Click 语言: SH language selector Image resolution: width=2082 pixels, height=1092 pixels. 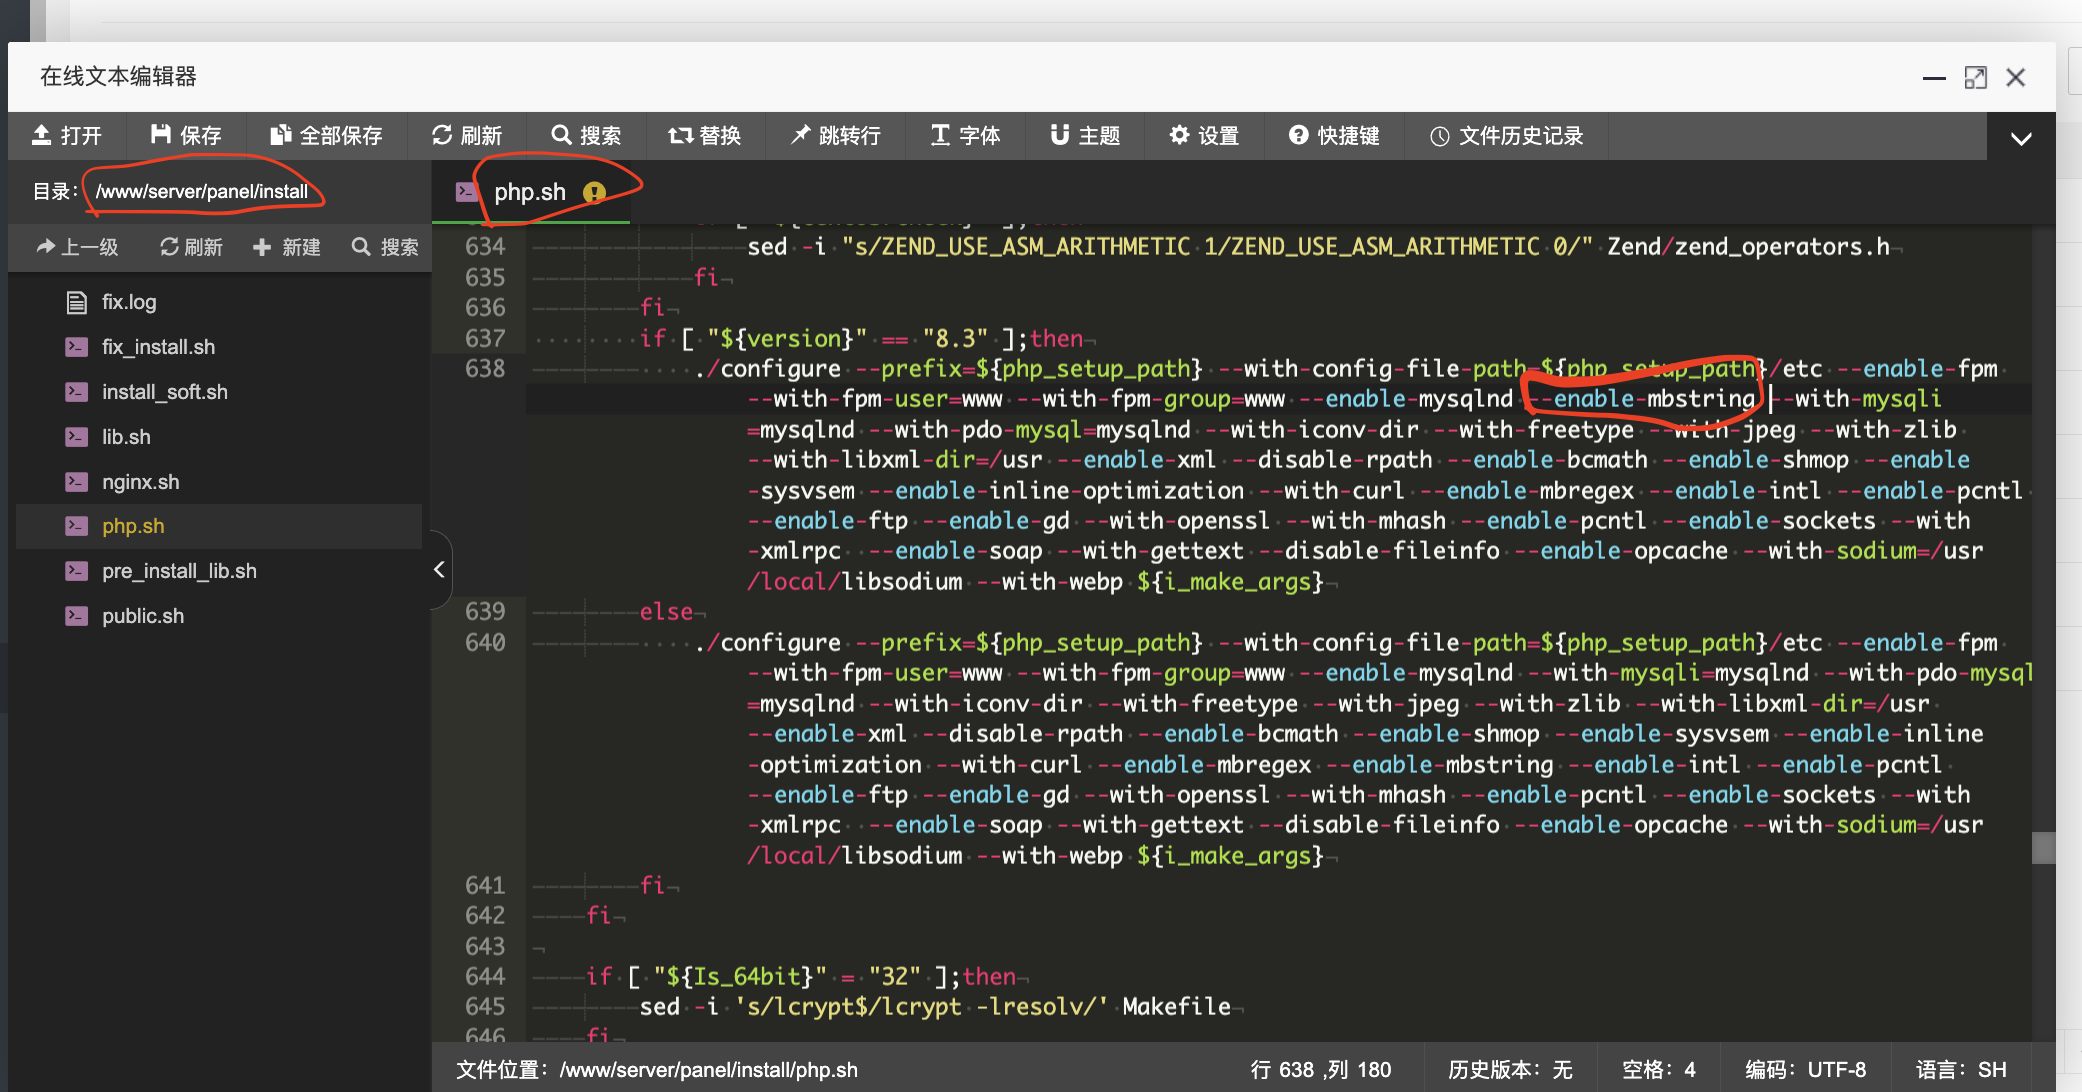tap(1960, 1070)
